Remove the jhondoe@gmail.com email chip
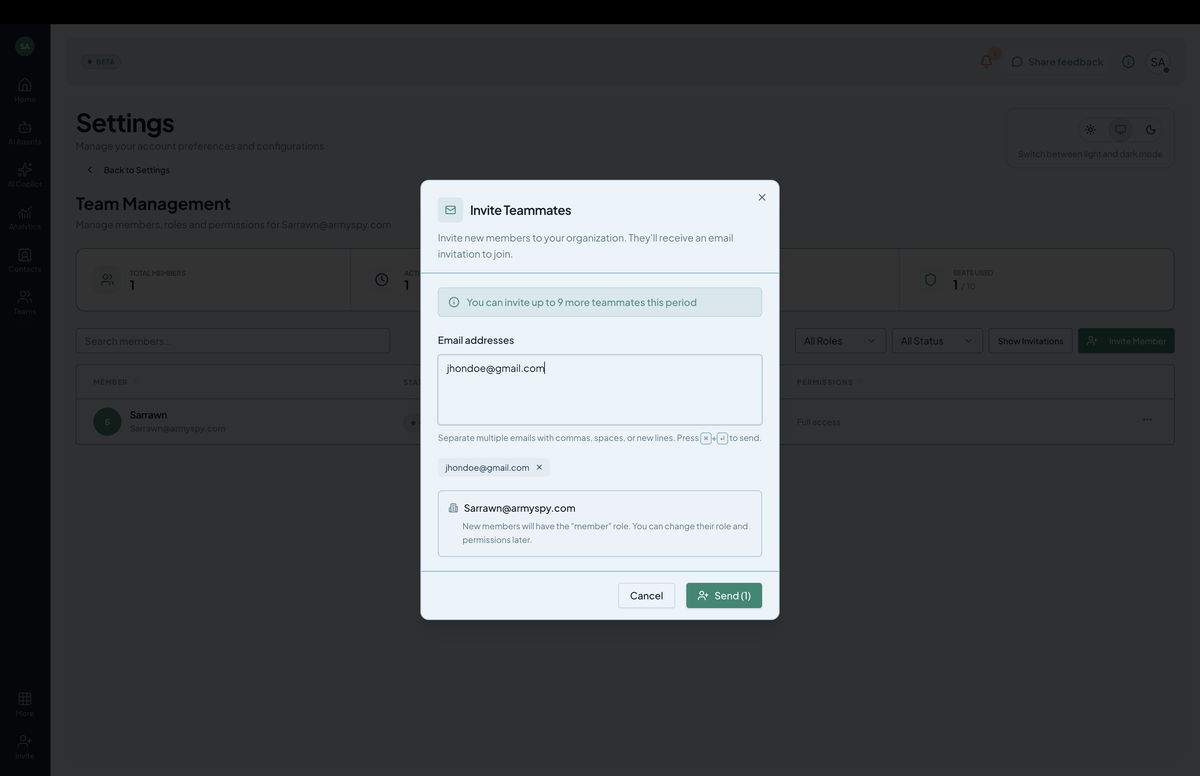The height and width of the screenshot is (776, 1200). (x=539, y=467)
